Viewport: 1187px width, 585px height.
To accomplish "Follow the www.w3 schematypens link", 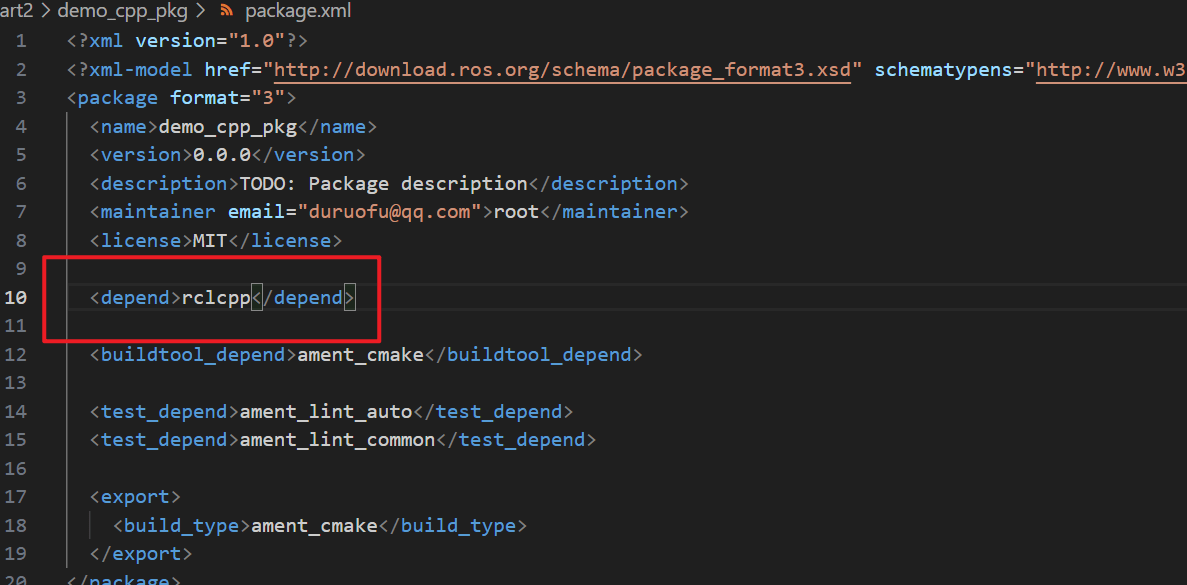I will click(1110, 70).
